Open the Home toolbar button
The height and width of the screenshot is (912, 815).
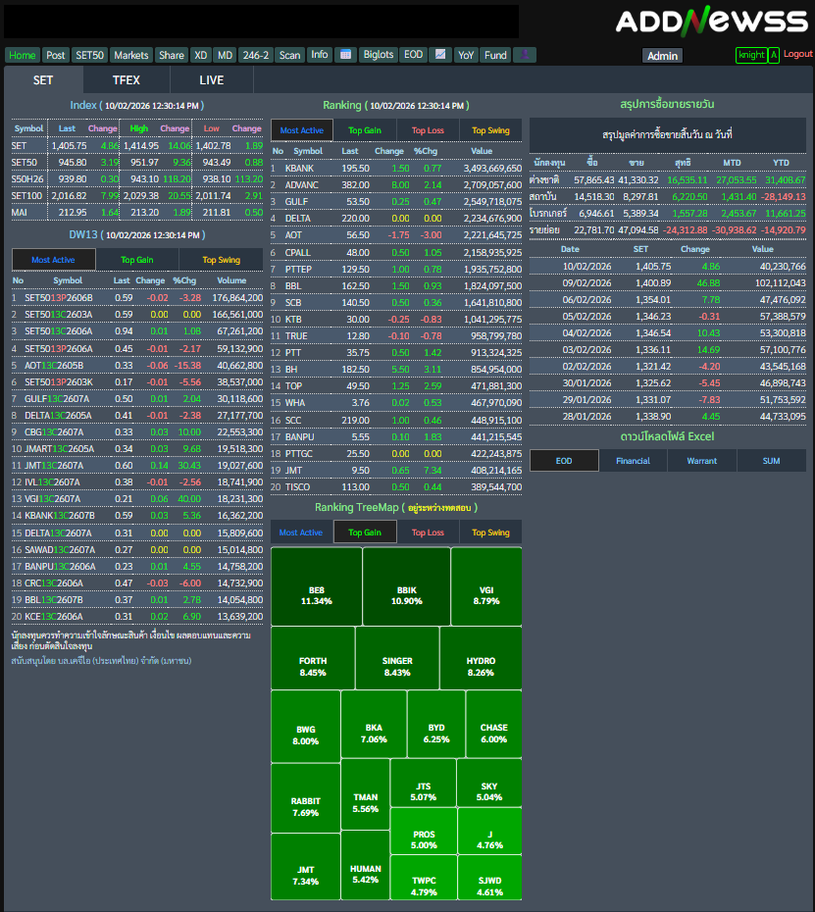[22, 55]
